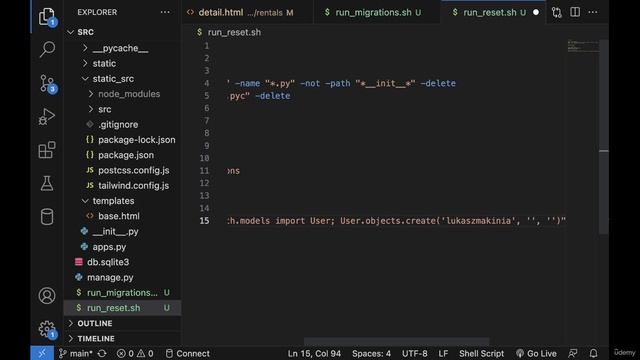Open the Explorer view in activity bar
This screenshot has width=640, height=360.
[47, 17]
